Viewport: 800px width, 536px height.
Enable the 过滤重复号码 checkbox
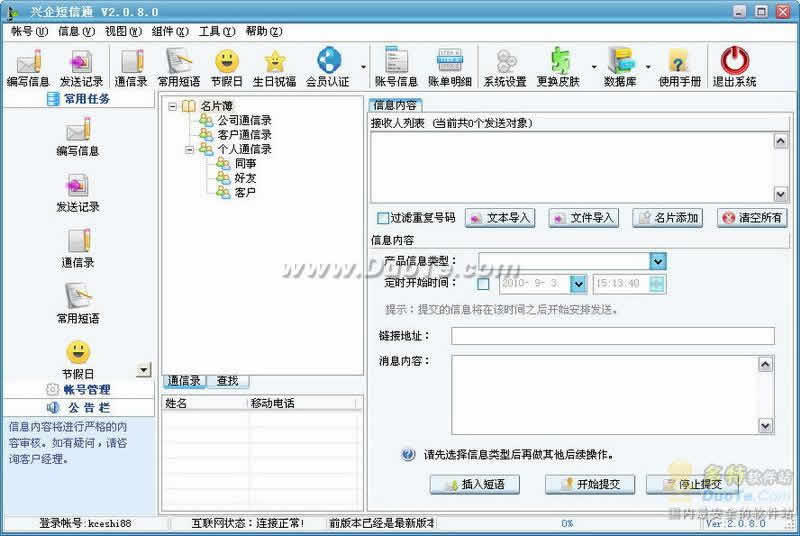[383, 218]
